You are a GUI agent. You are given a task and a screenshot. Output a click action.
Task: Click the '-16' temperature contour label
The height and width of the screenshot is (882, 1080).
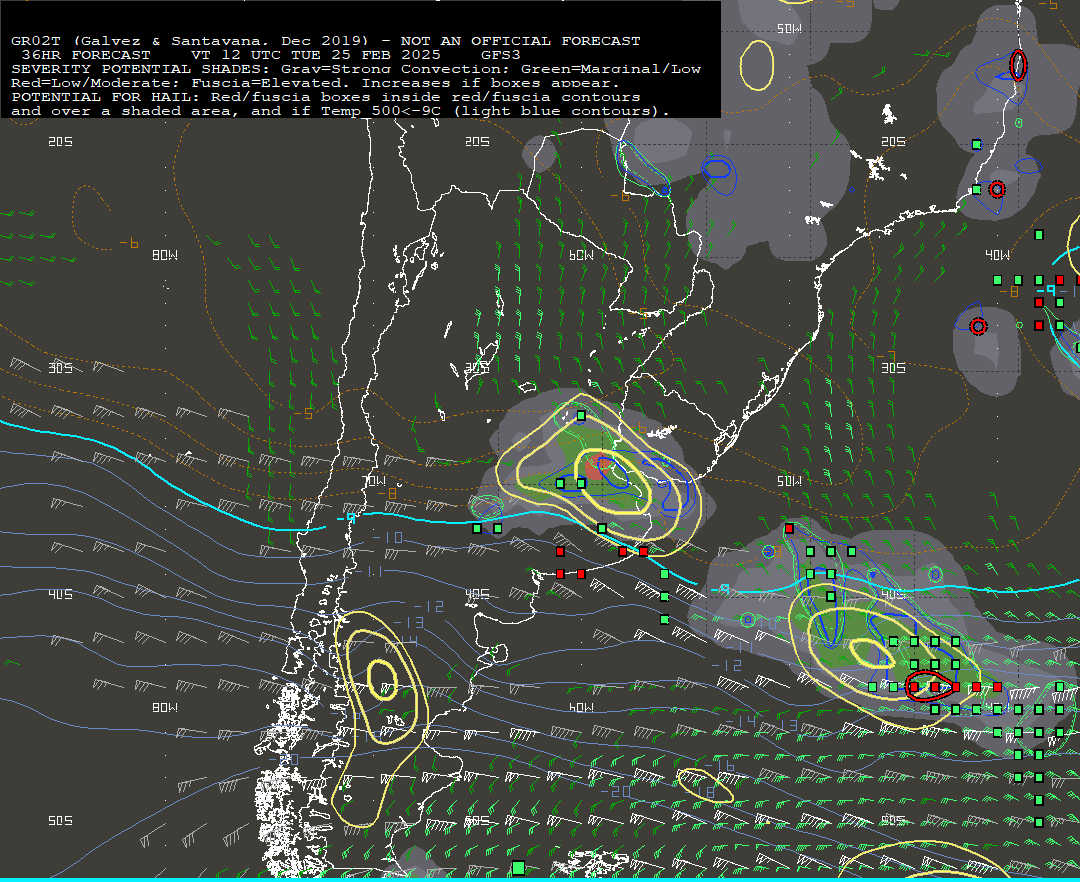(720, 766)
